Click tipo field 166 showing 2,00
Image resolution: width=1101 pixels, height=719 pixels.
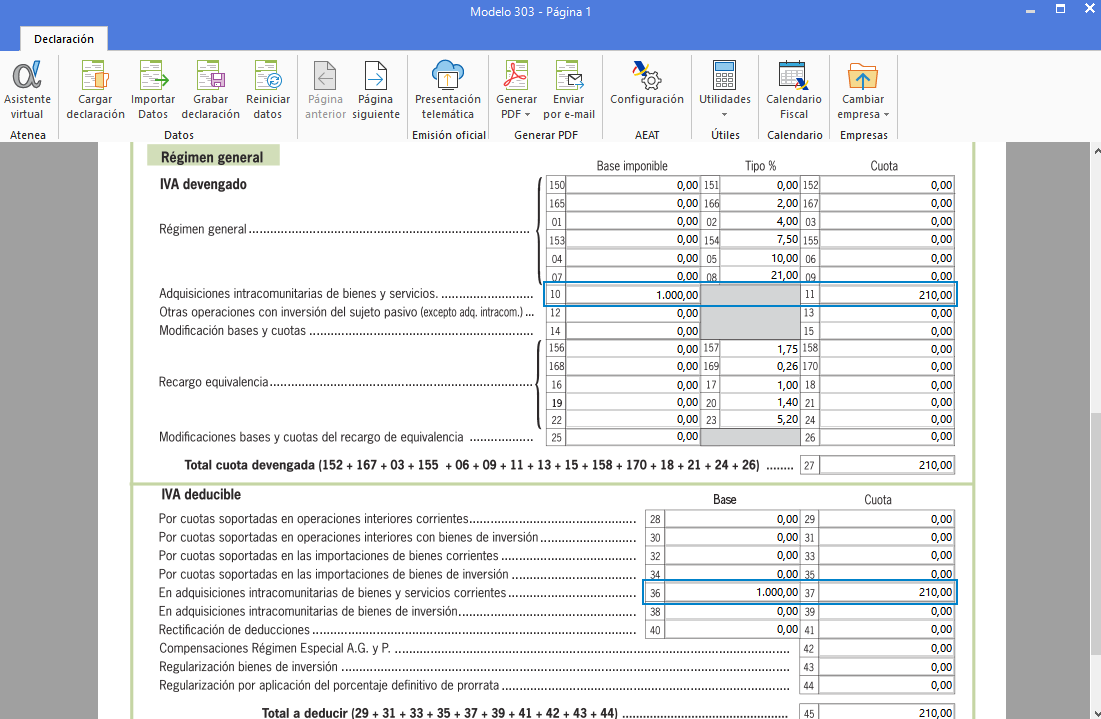coord(760,204)
